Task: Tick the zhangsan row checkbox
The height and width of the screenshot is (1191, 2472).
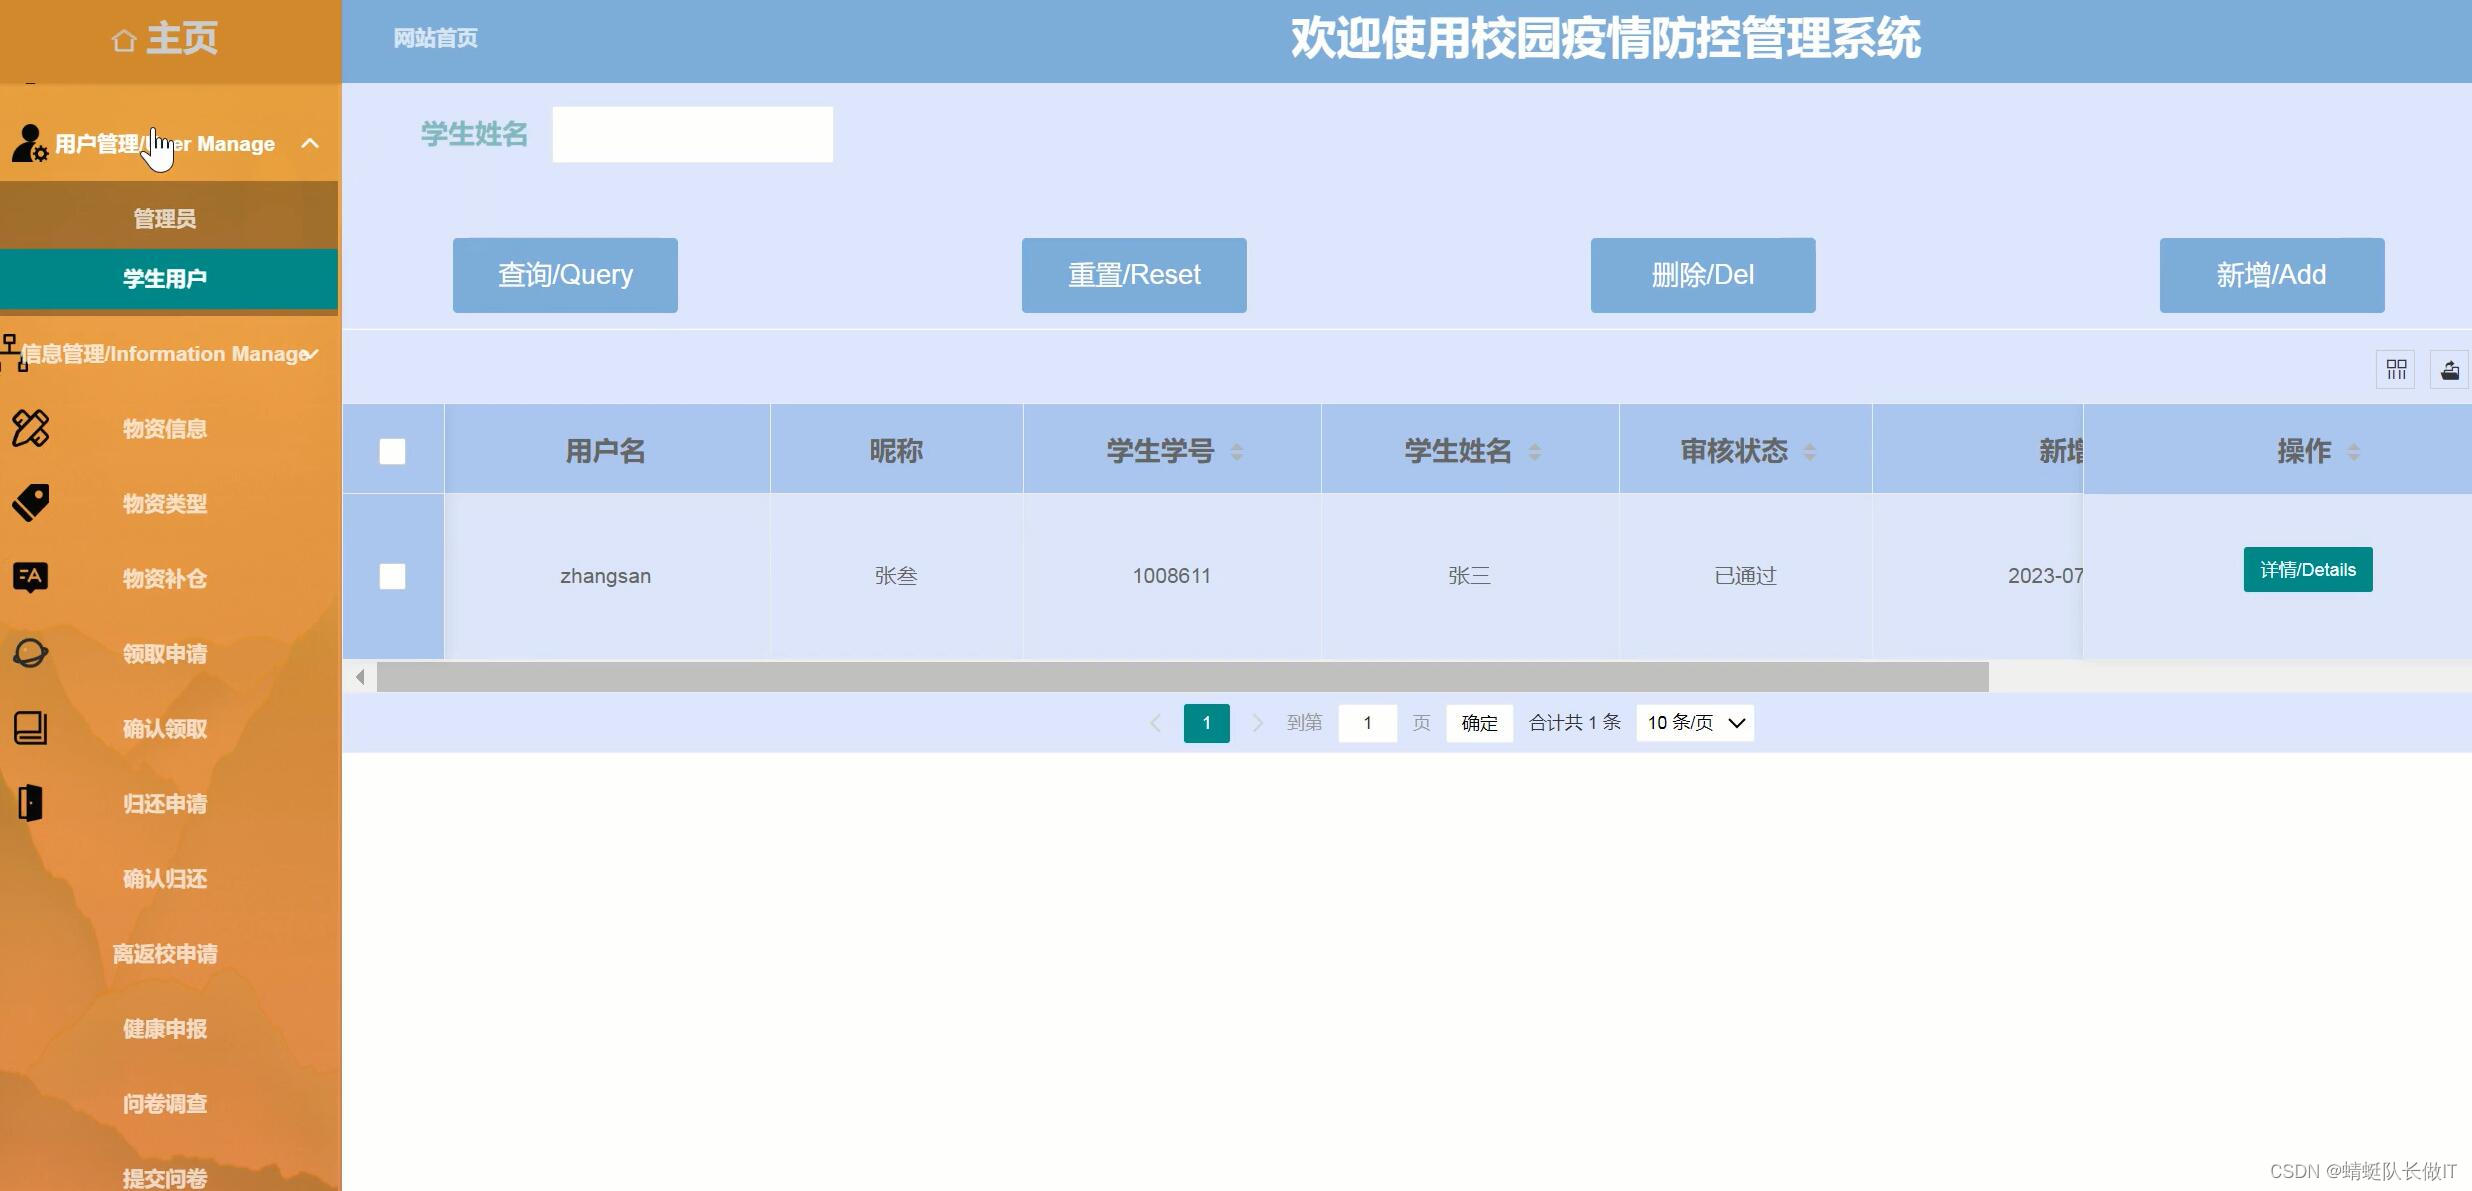Action: coord(392,576)
